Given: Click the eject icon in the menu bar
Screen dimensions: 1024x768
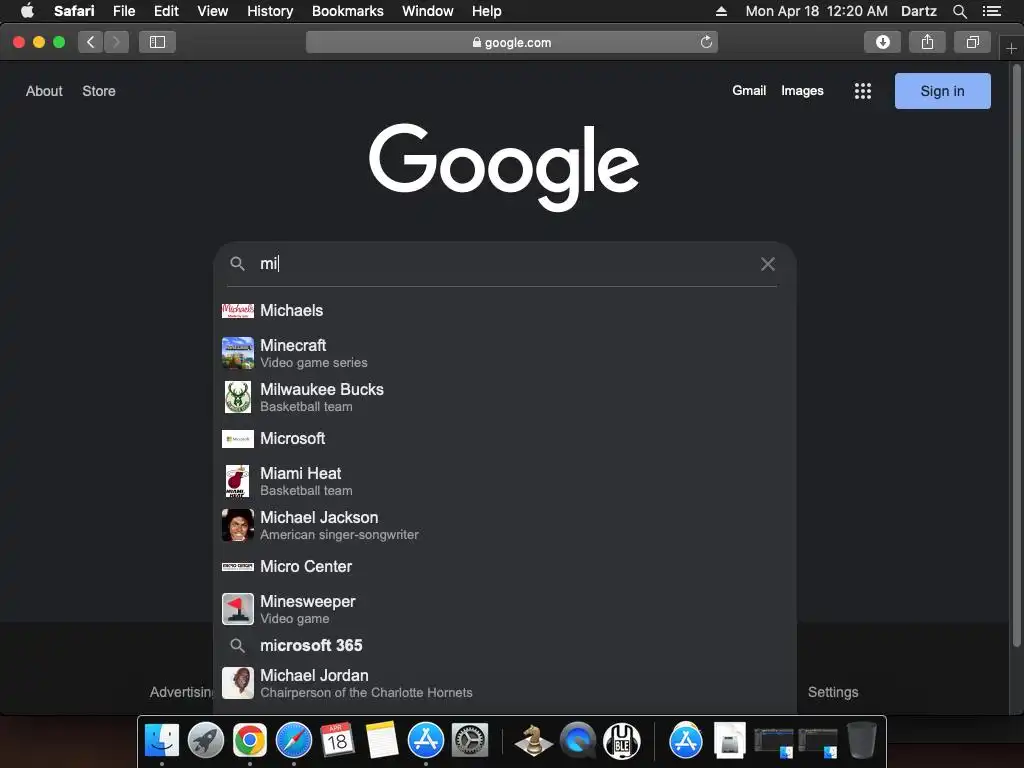Looking at the screenshot, I should 721,11.
